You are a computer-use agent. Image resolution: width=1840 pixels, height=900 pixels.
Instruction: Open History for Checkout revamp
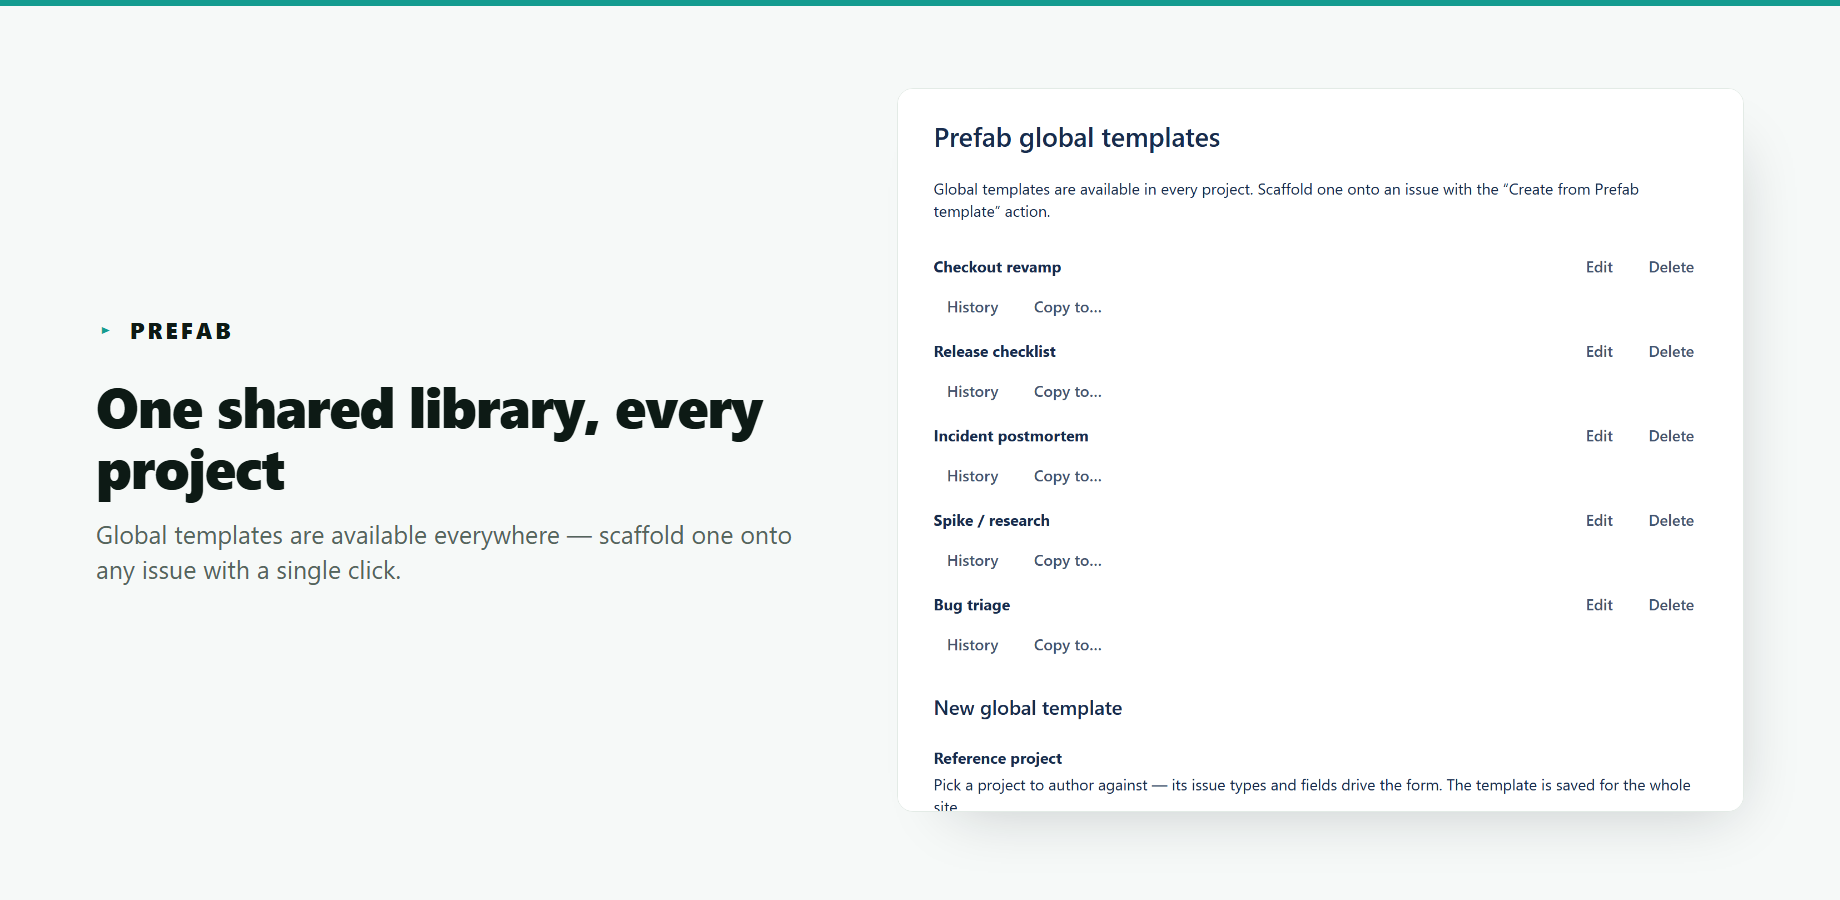click(x=972, y=307)
